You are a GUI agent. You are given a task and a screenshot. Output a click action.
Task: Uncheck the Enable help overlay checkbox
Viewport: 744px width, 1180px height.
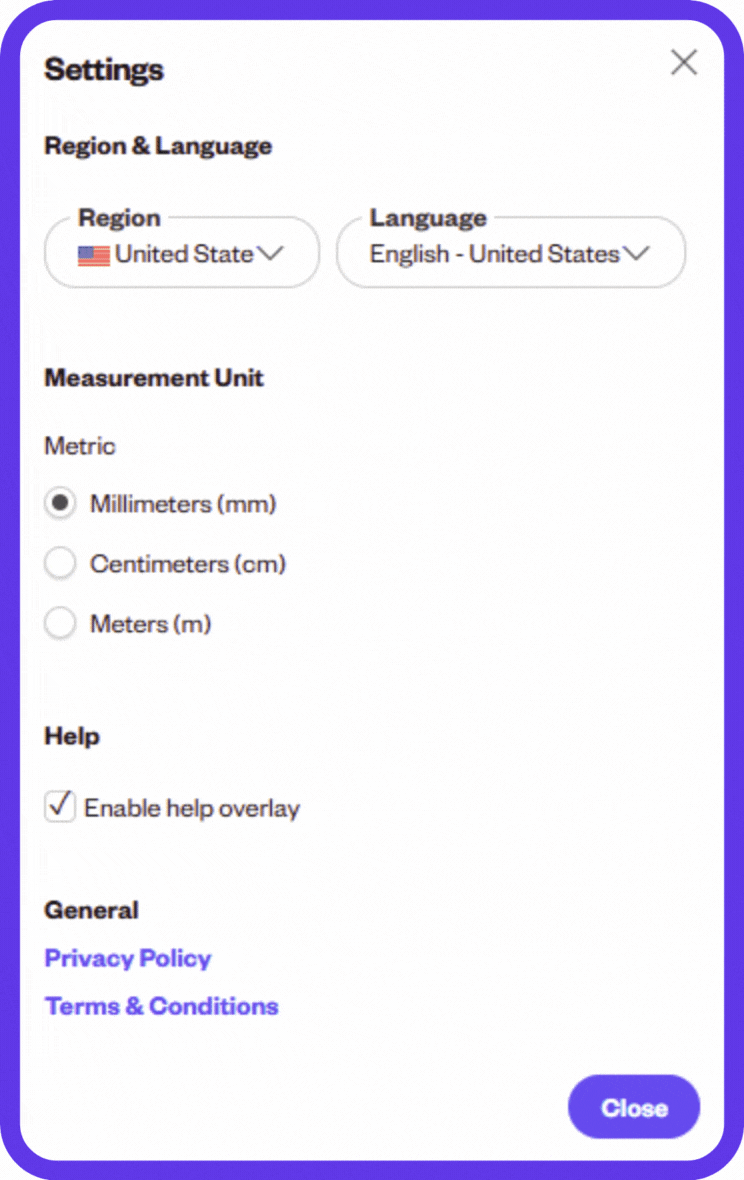60,806
